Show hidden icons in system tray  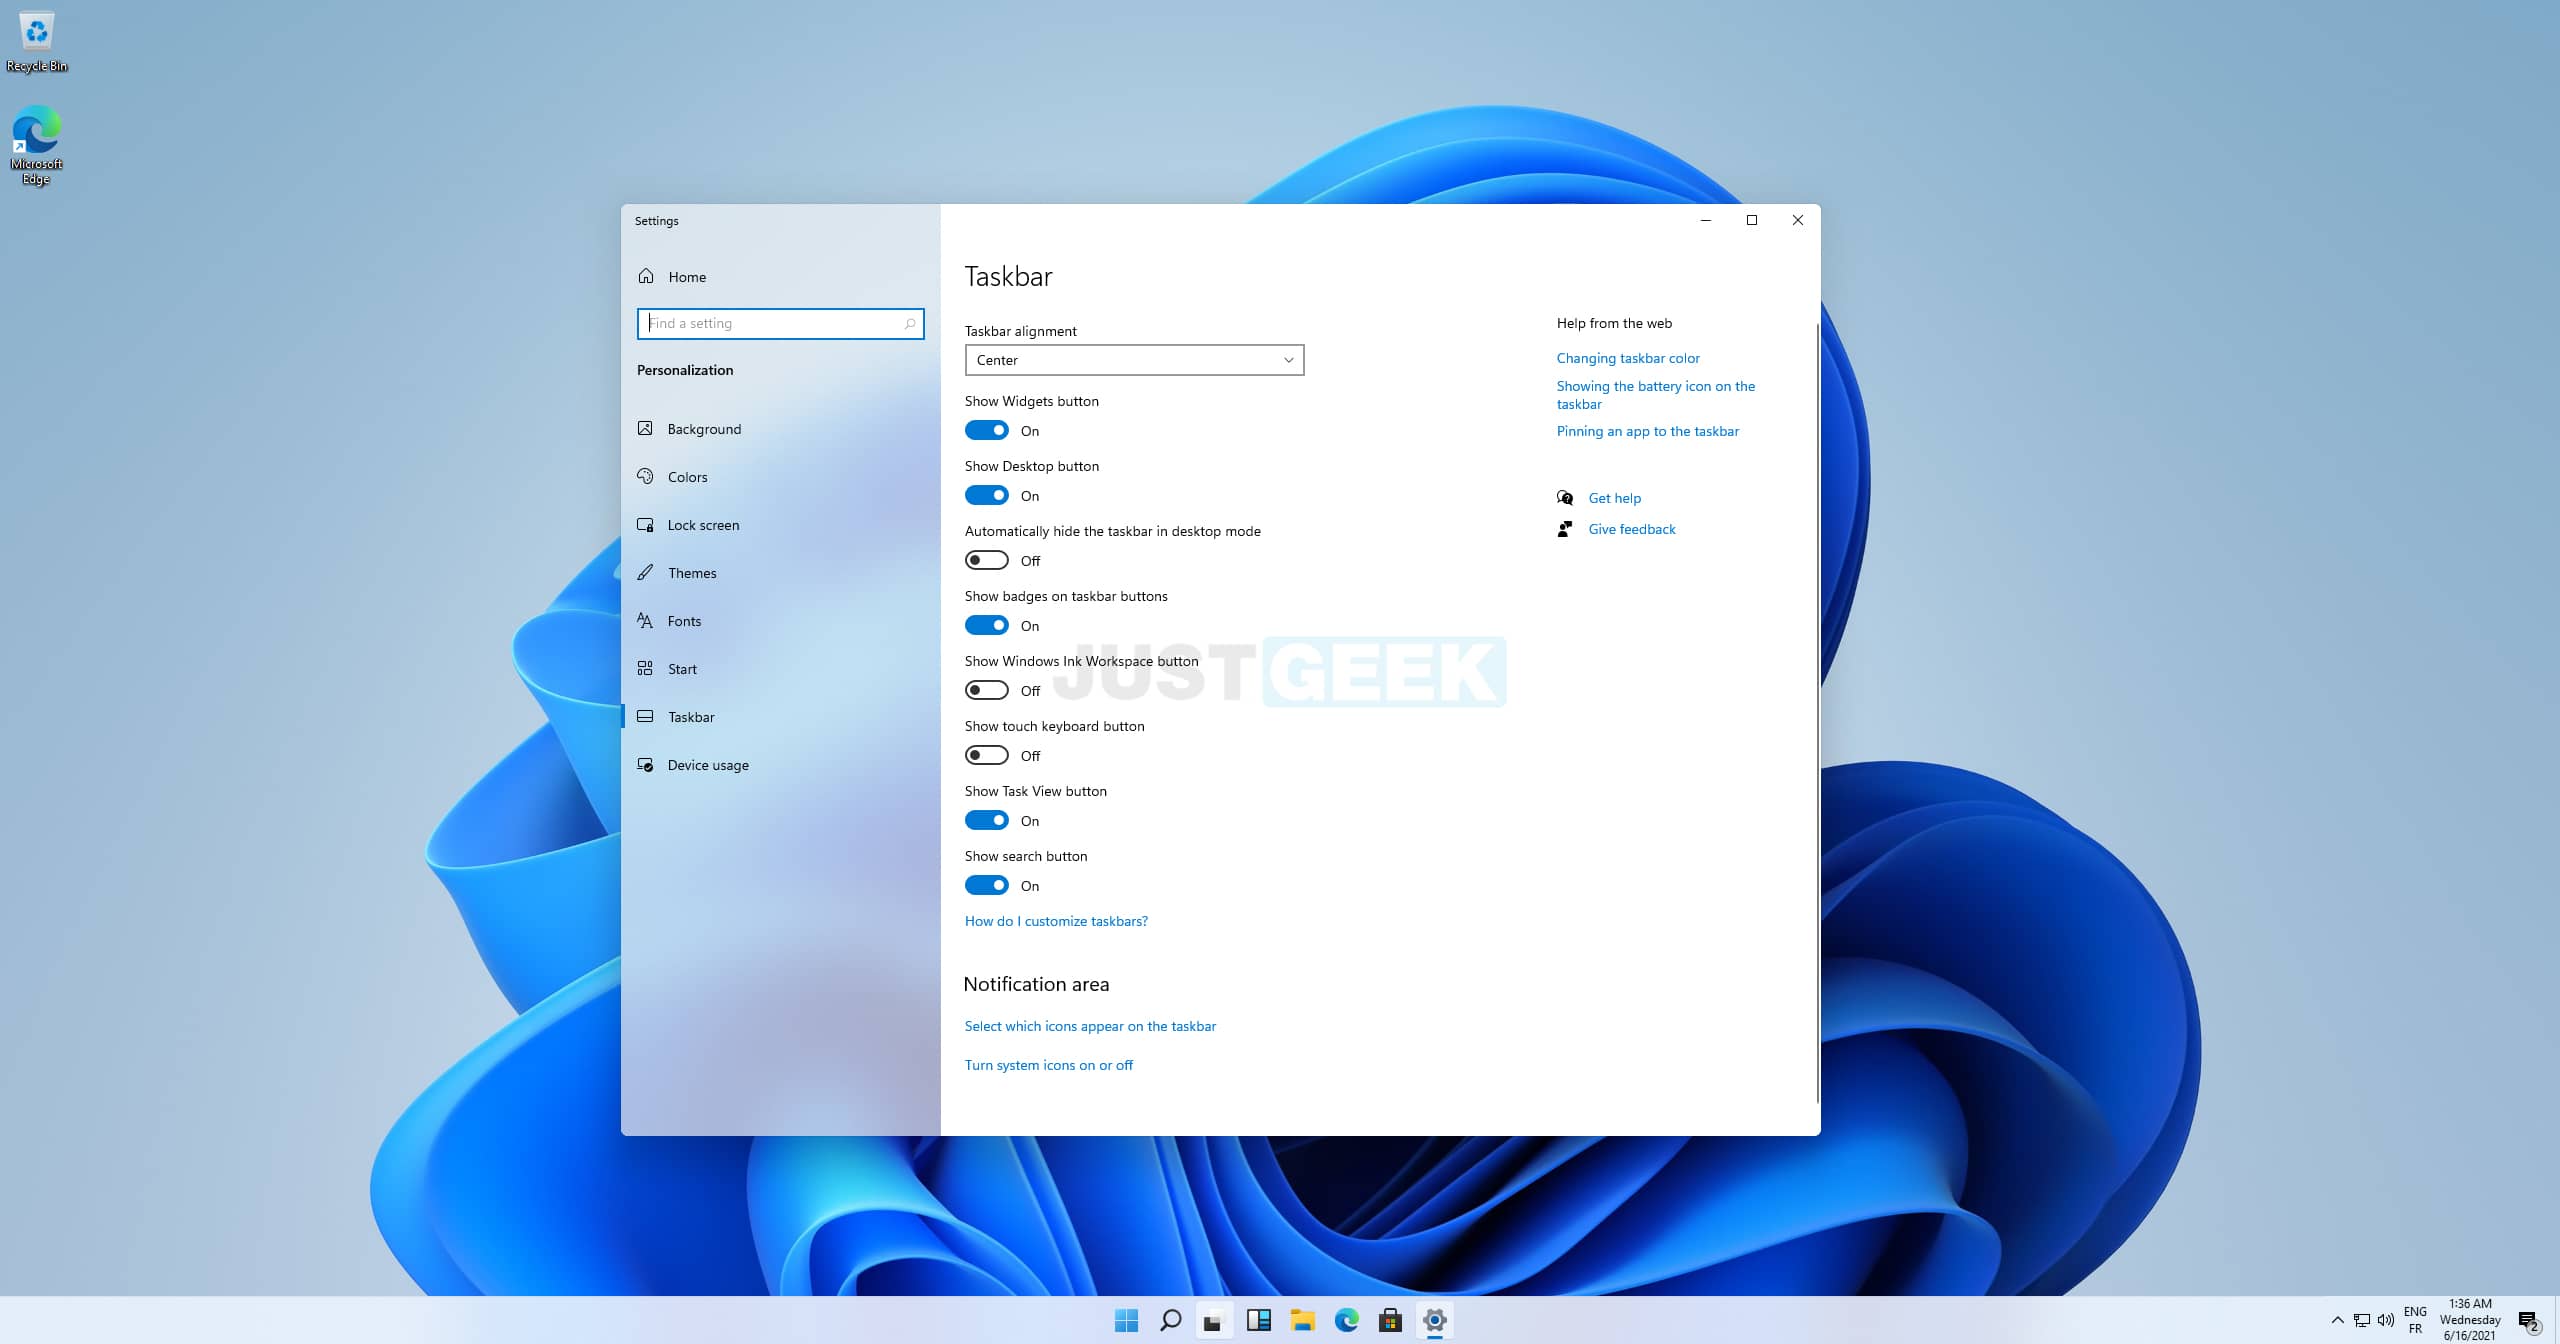(2337, 1320)
